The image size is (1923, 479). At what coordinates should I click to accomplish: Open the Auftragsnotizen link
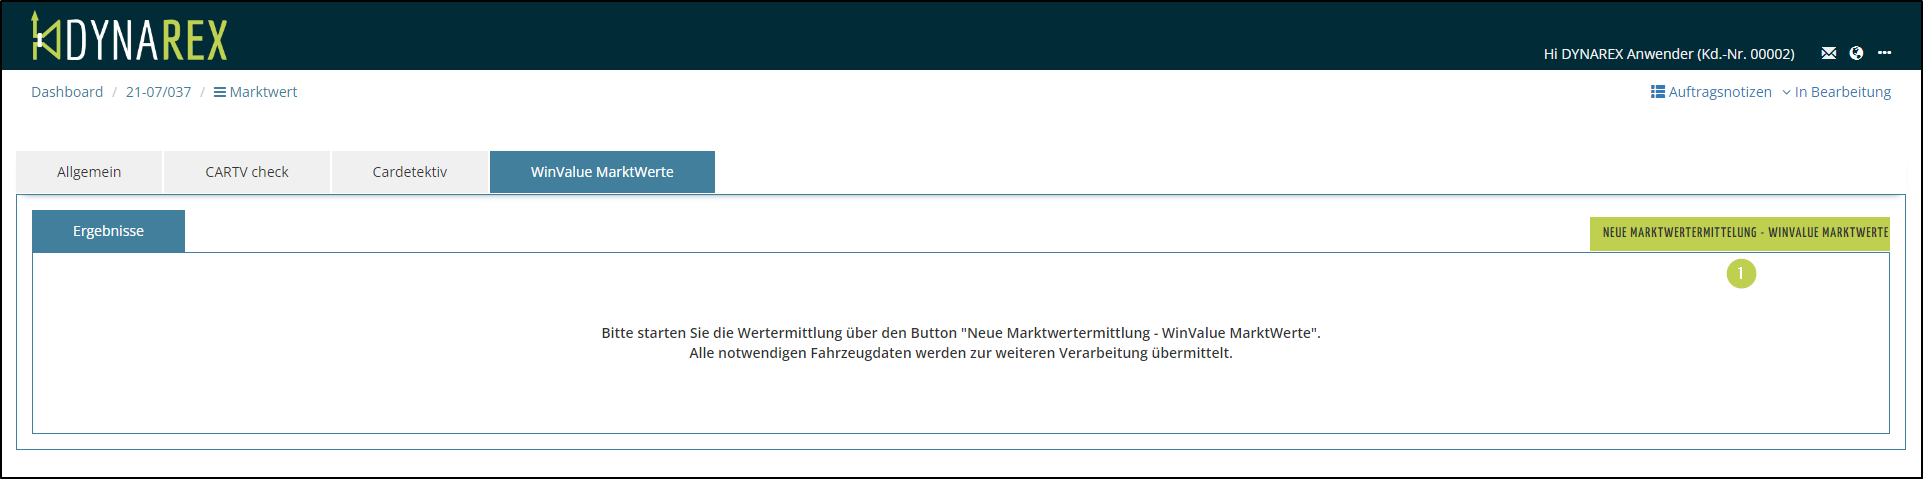[1719, 92]
